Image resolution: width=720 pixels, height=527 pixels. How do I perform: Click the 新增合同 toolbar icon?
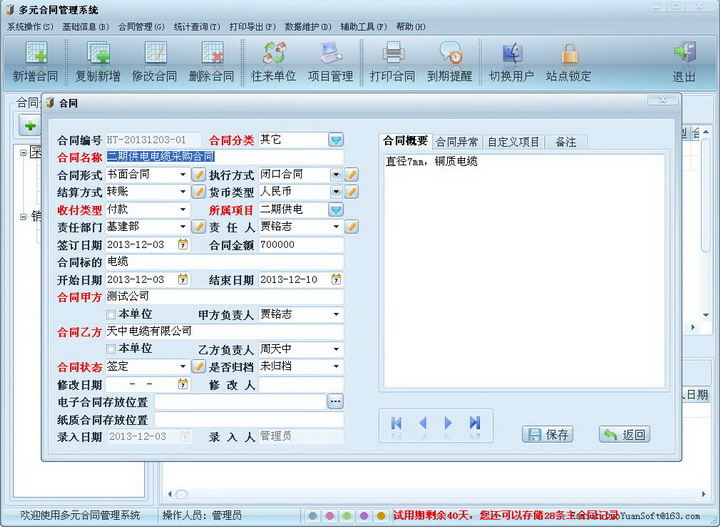tap(35, 54)
